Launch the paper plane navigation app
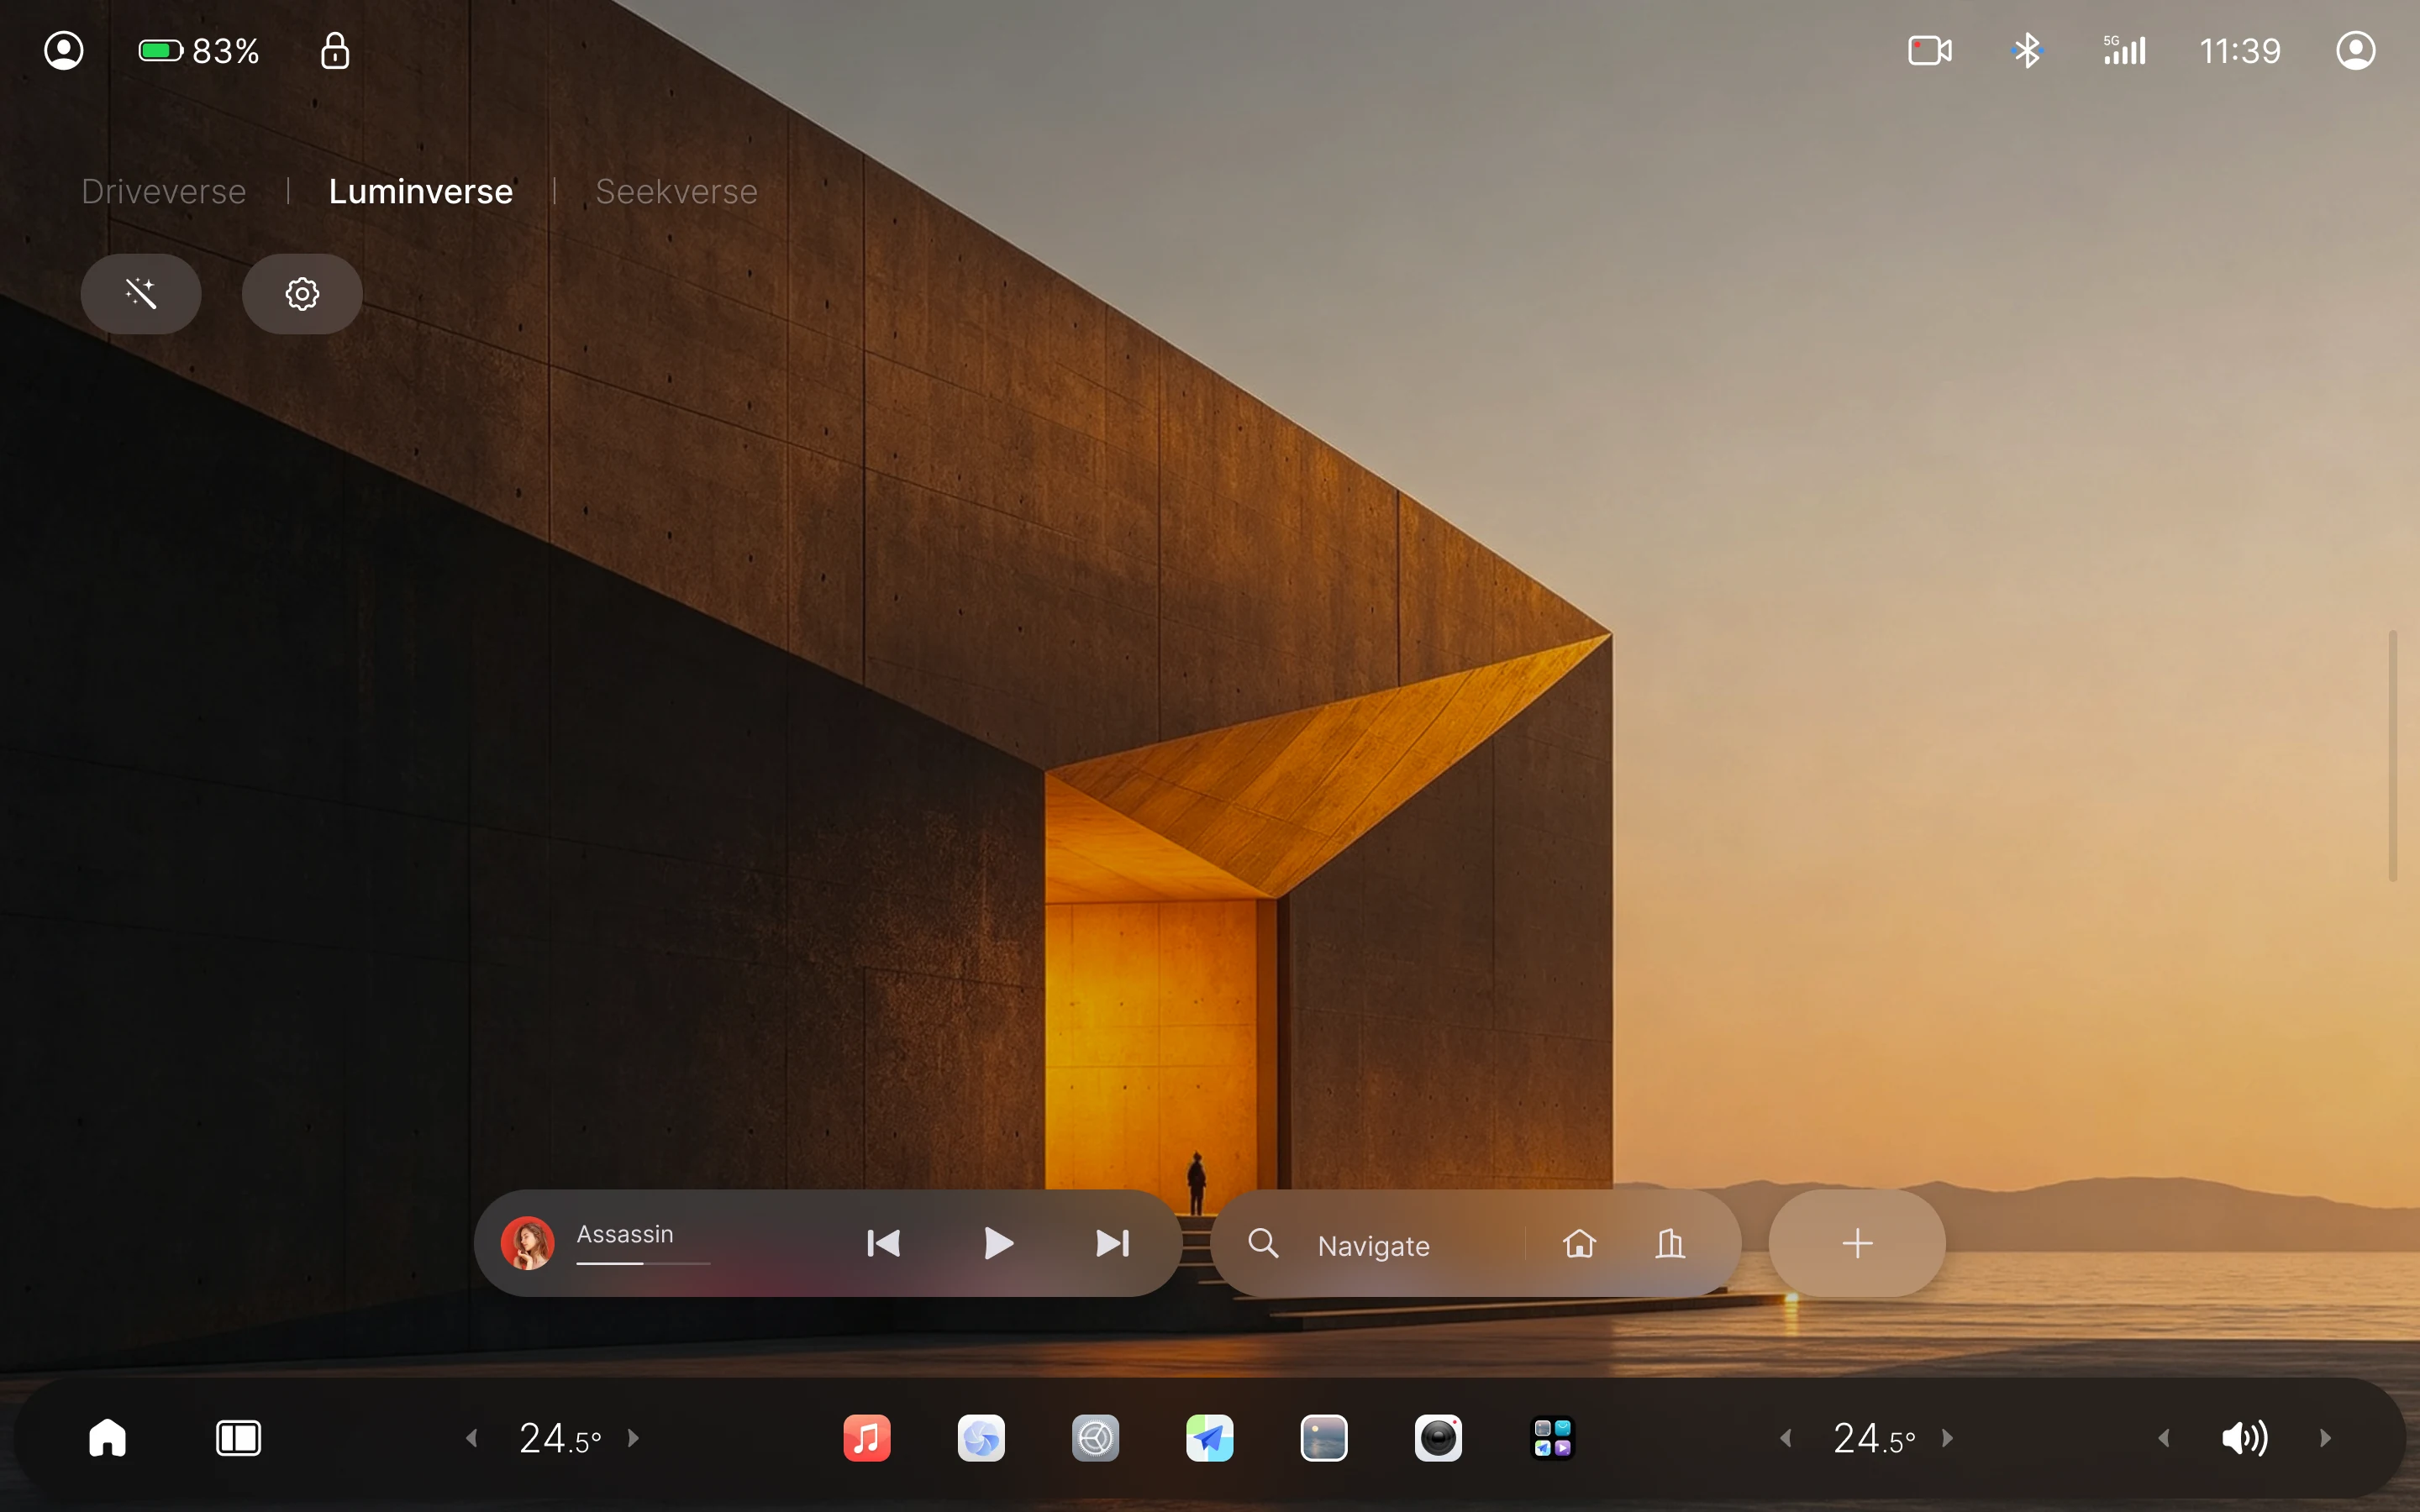The image size is (2420, 1512). coord(1209,1438)
